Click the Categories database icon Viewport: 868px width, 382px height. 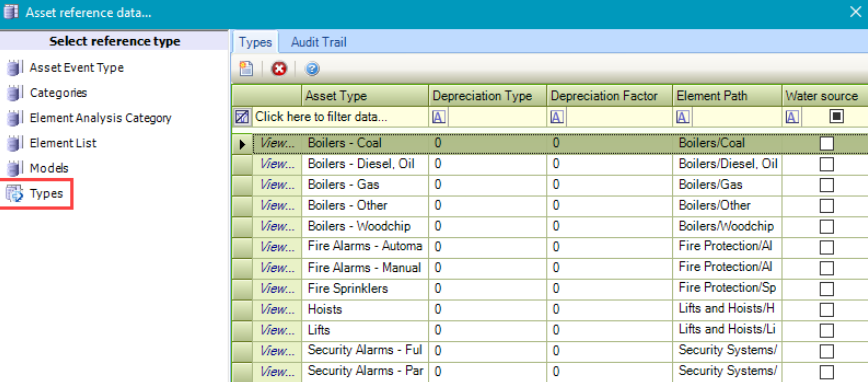click(13, 93)
